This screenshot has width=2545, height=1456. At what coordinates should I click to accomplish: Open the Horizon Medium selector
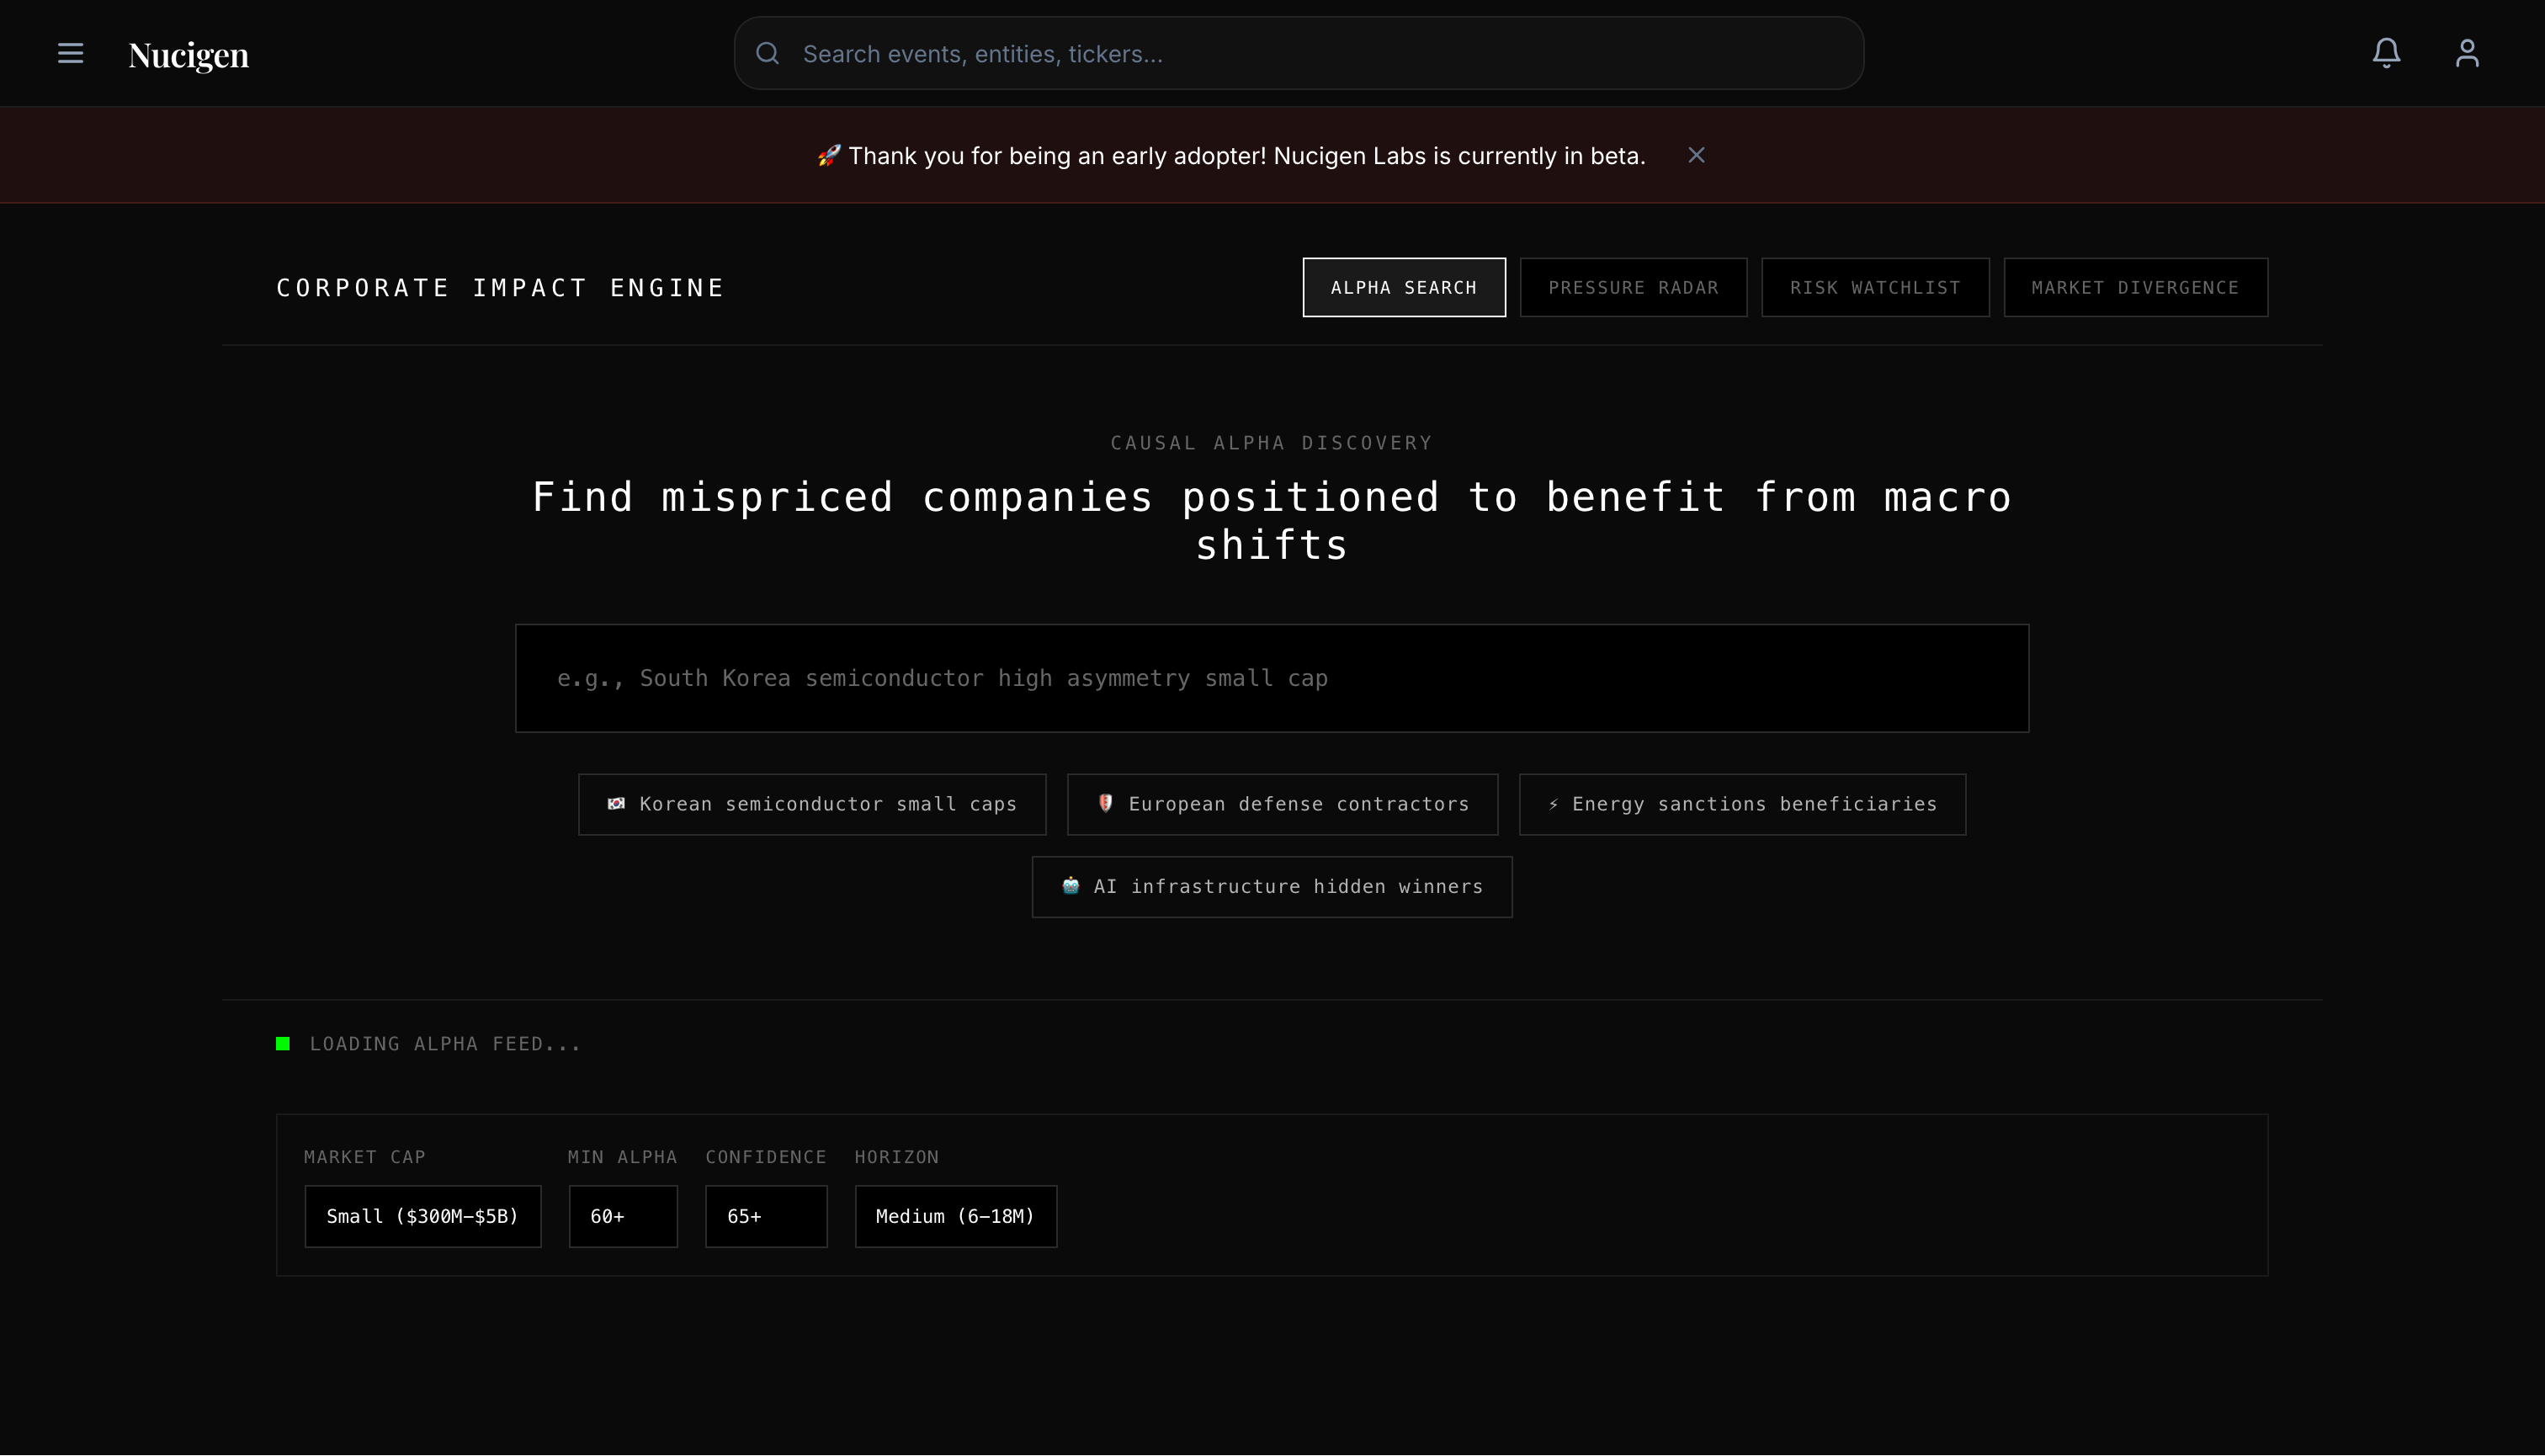click(x=955, y=1216)
